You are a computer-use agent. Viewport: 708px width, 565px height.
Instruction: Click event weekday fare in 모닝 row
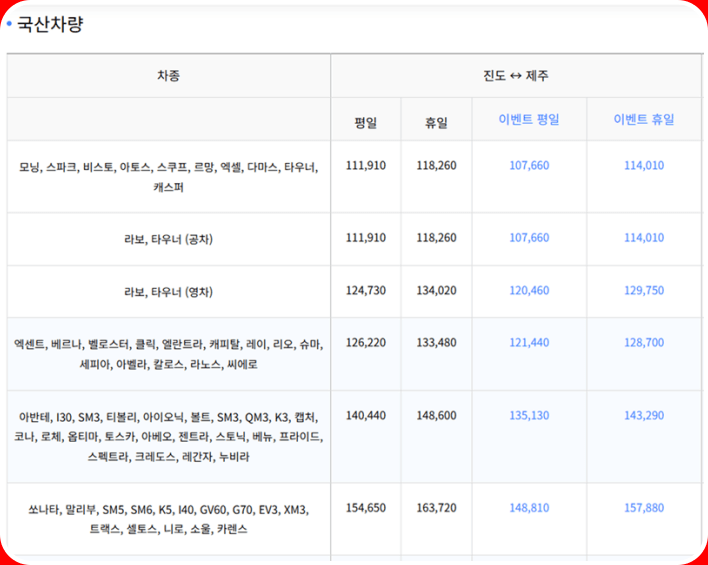click(529, 165)
